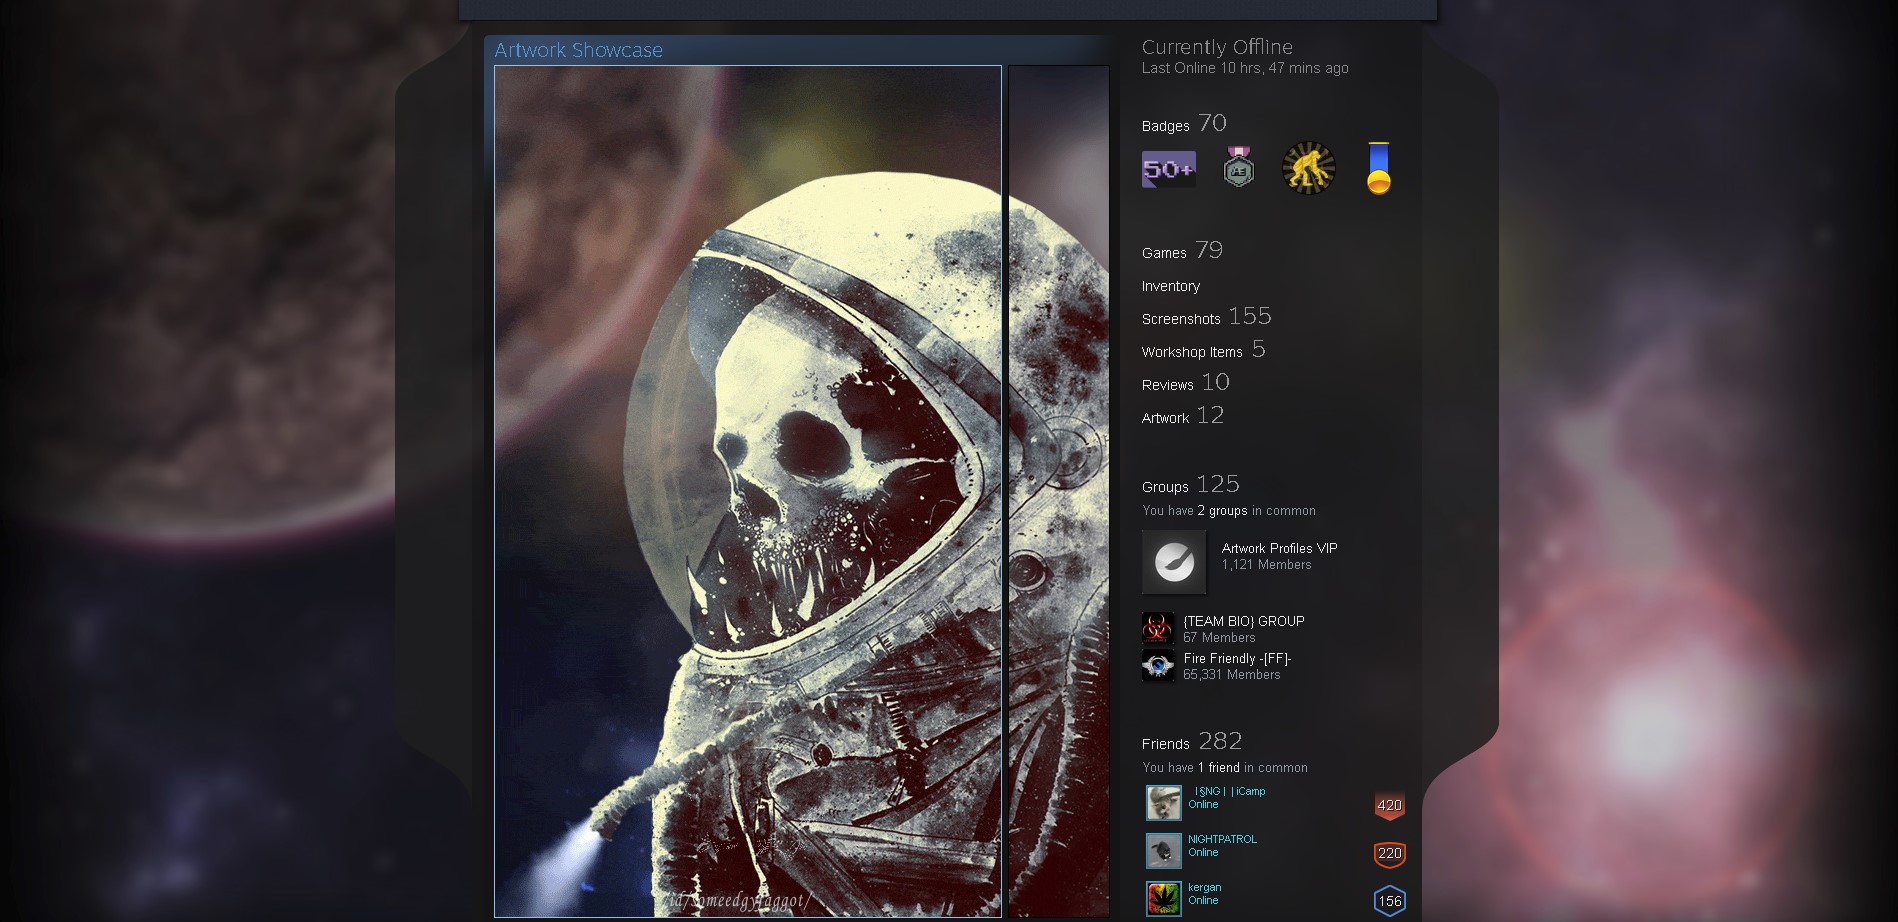Open the Friends 282 link
1898x922 pixels.
[x=1192, y=742]
